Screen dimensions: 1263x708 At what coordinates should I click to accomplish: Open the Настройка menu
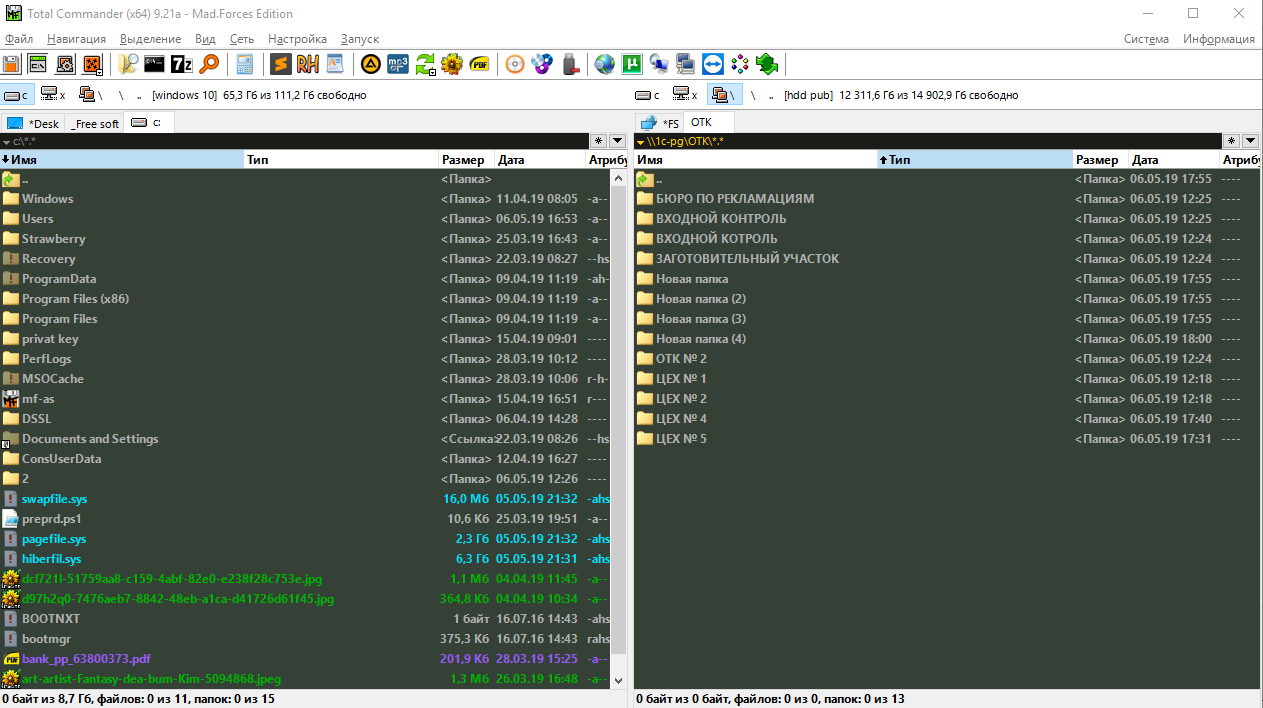click(x=297, y=39)
